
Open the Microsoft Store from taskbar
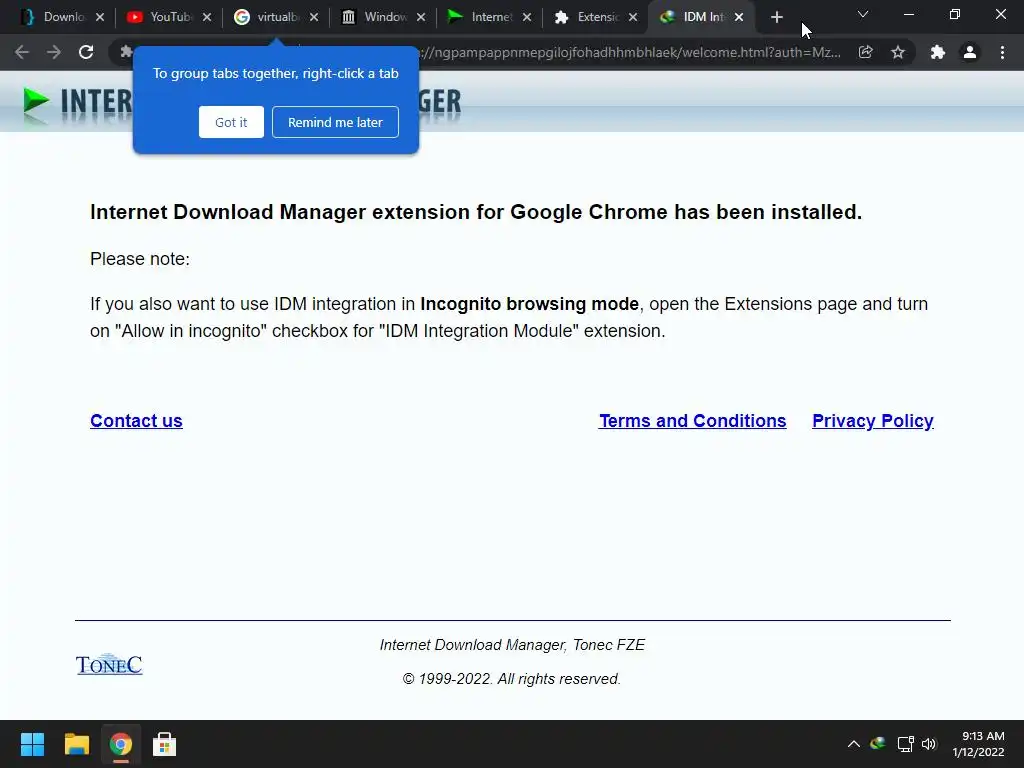pos(164,744)
